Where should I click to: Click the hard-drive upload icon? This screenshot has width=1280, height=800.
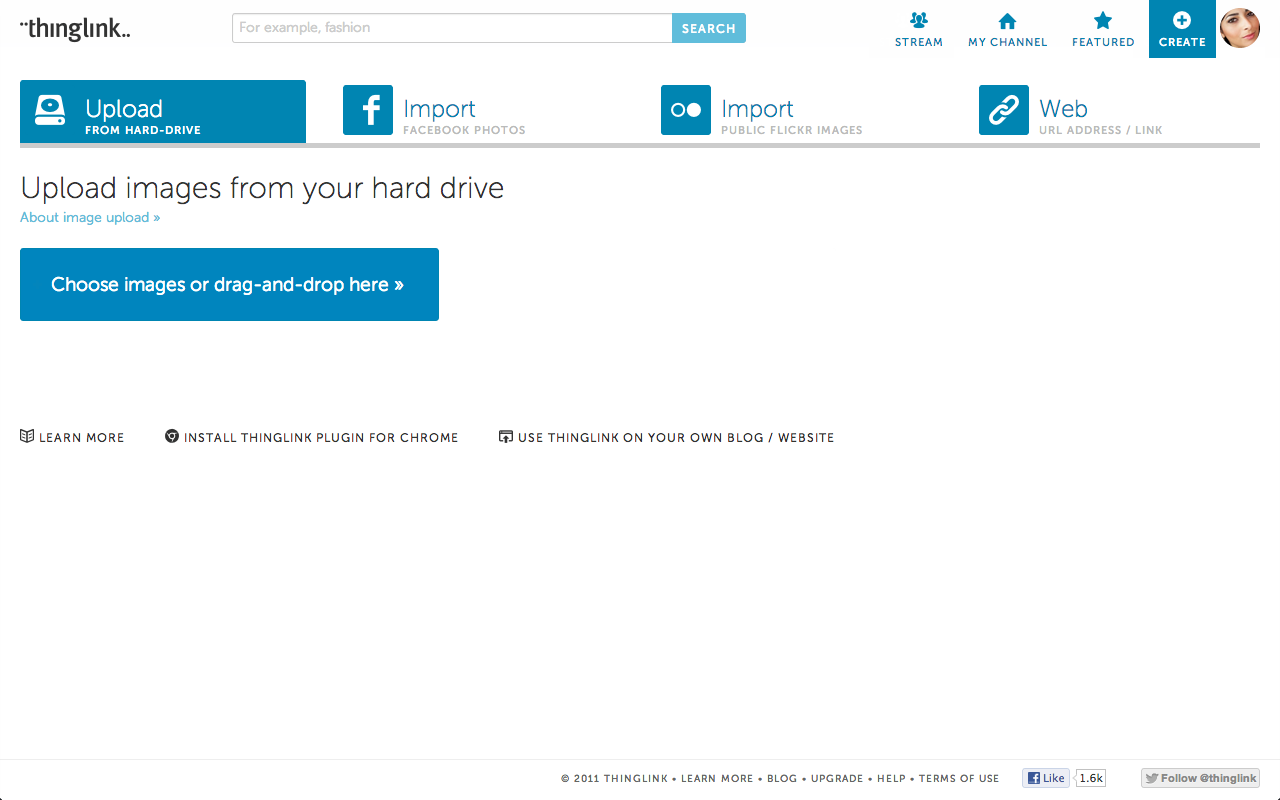point(50,110)
